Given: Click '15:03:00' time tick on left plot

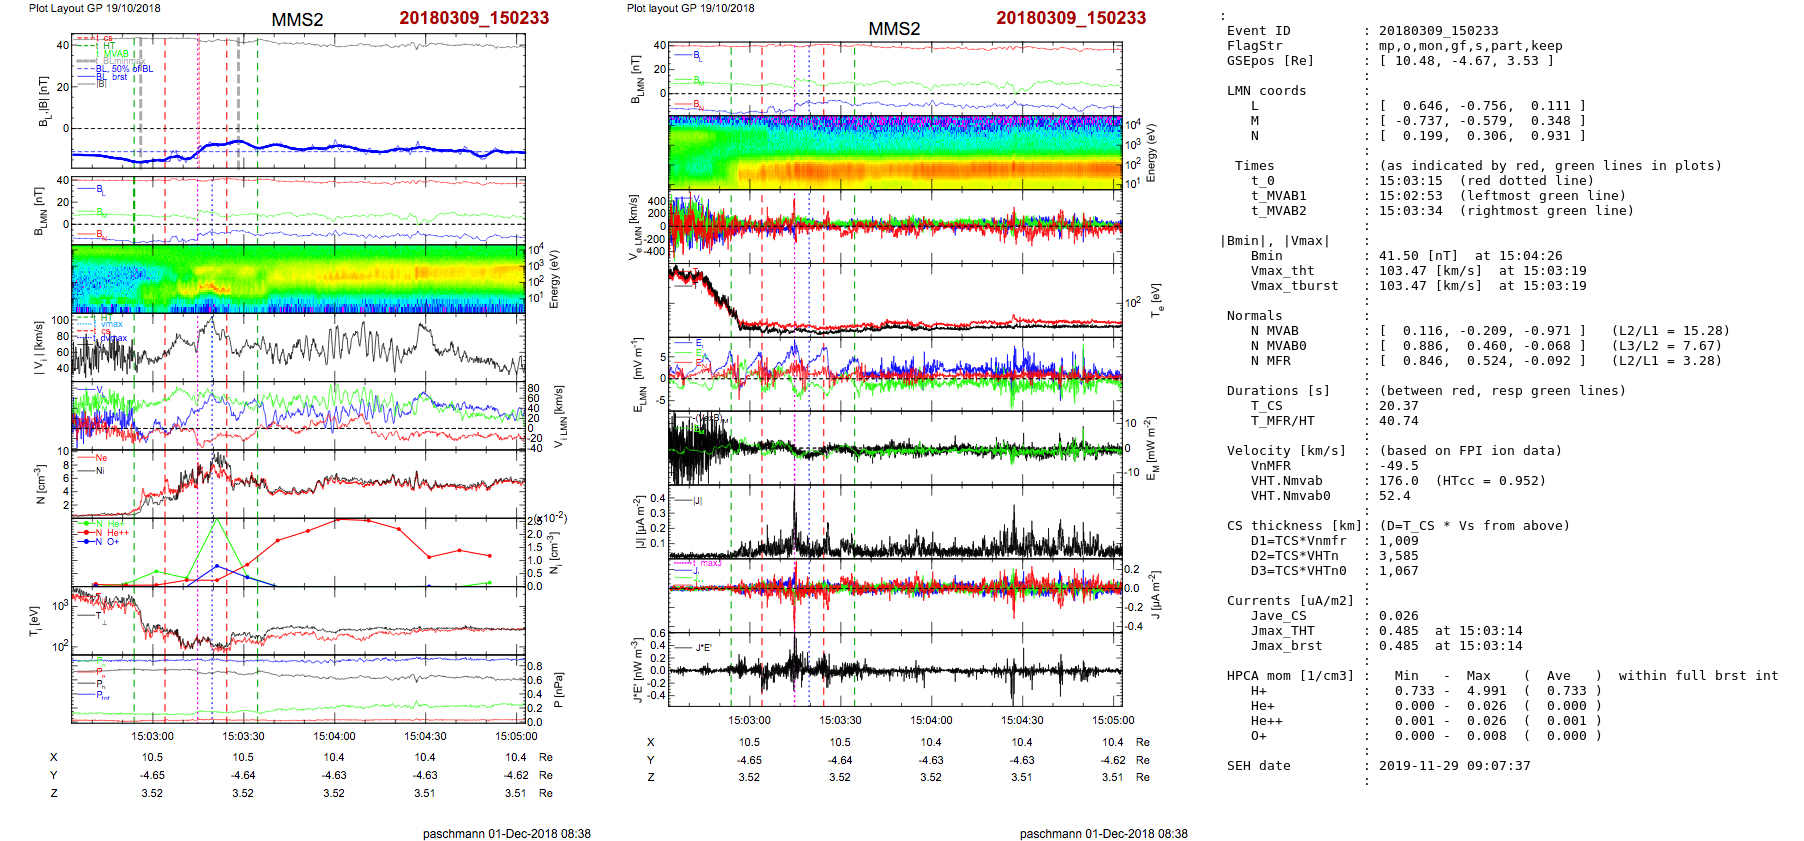Looking at the screenshot, I should click(x=152, y=736).
